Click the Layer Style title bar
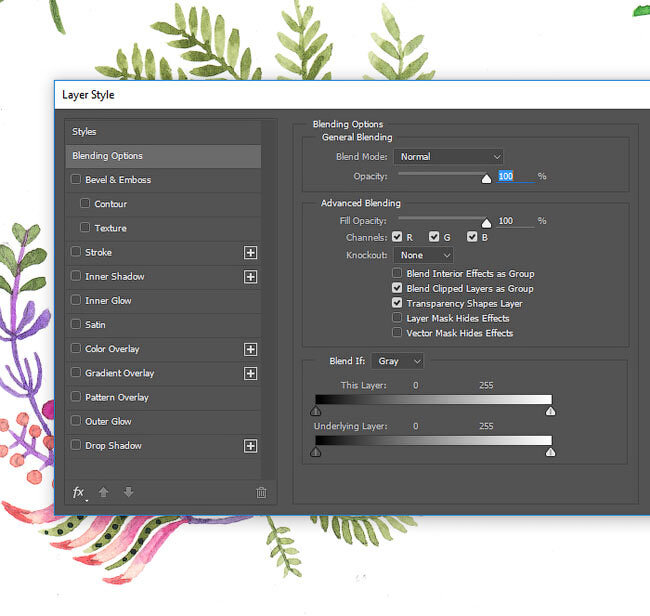650x616 pixels. pyautogui.click(x=352, y=95)
